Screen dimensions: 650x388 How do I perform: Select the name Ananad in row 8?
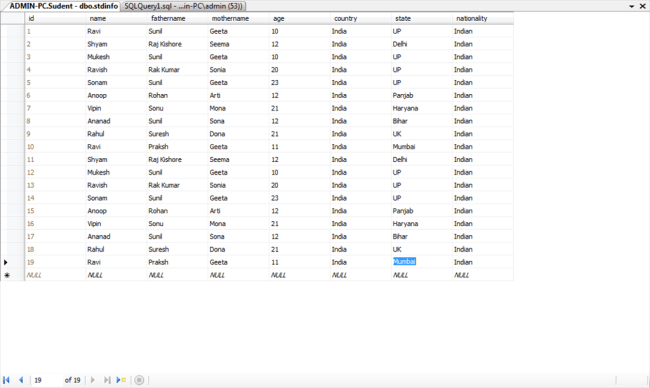(116, 121)
